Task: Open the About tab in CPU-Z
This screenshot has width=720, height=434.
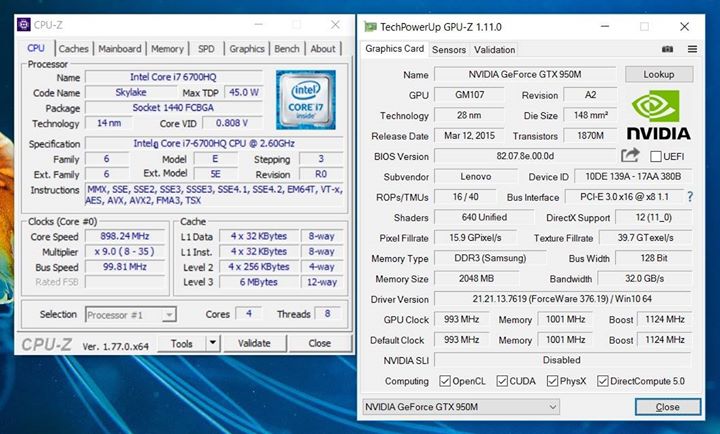Action: click(323, 49)
